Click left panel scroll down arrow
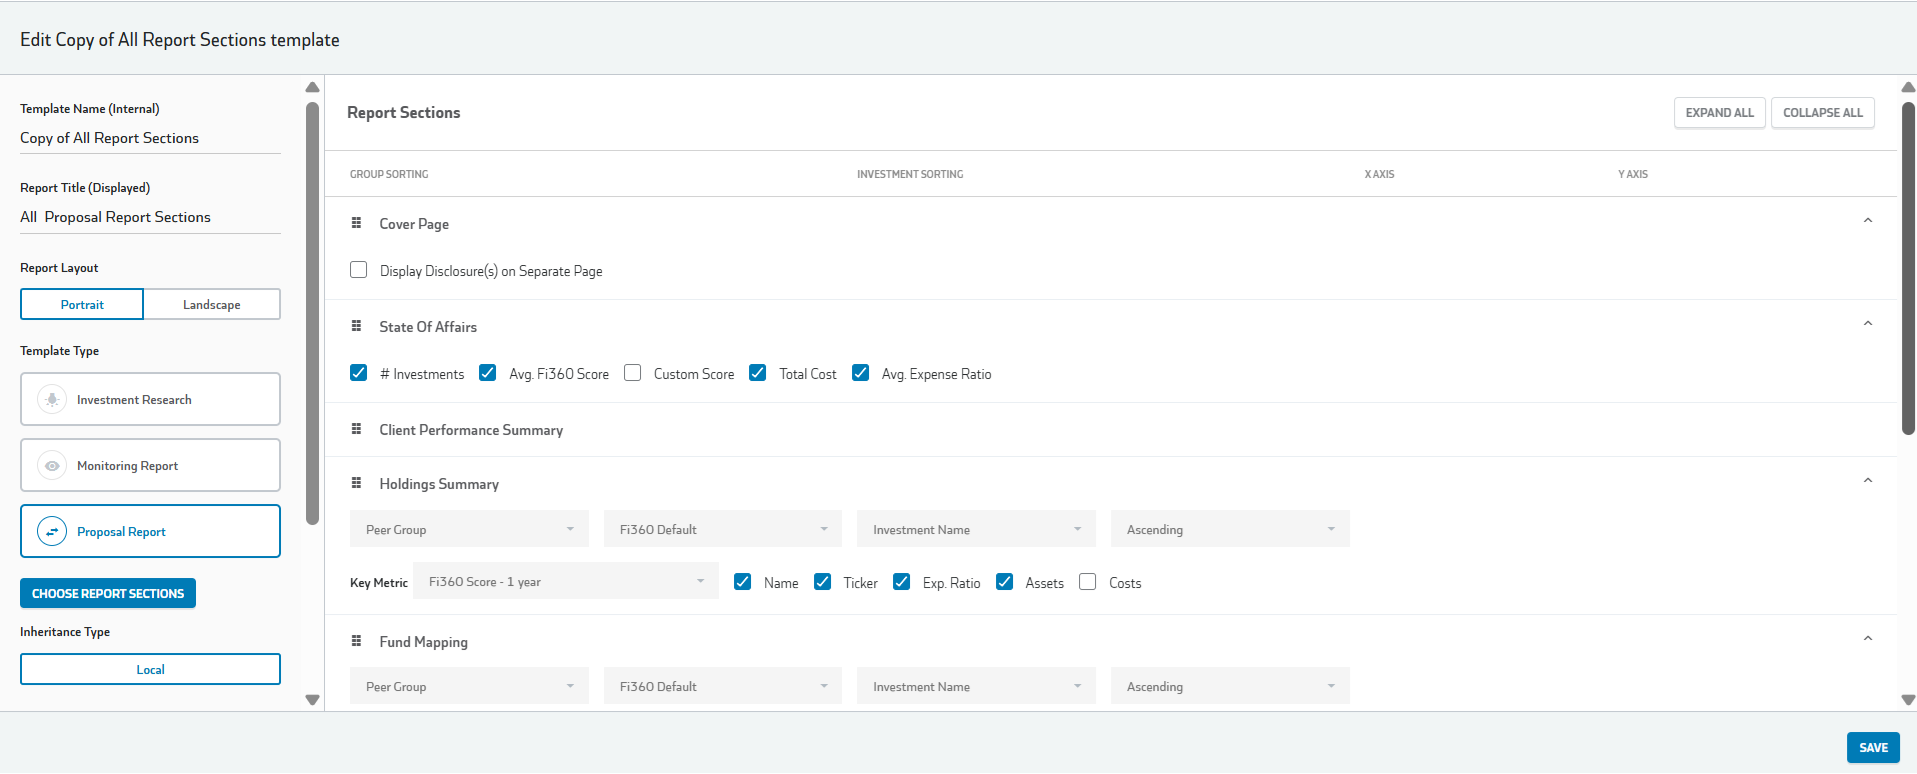 (312, 700)
